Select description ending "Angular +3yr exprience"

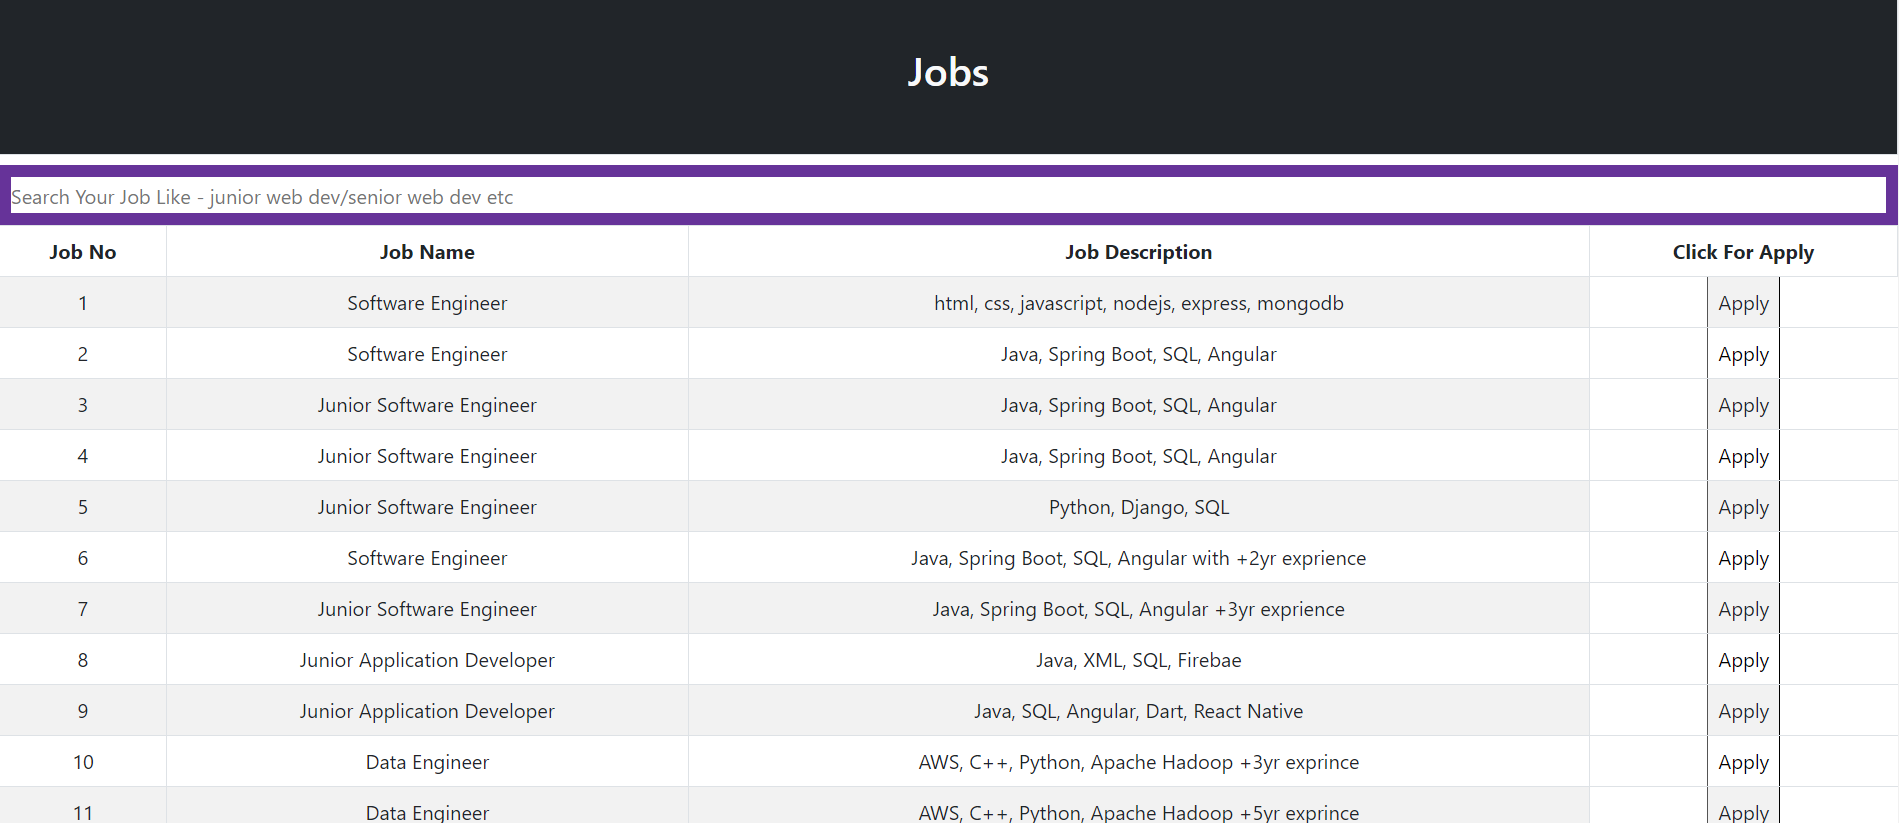click(1138, 609)
